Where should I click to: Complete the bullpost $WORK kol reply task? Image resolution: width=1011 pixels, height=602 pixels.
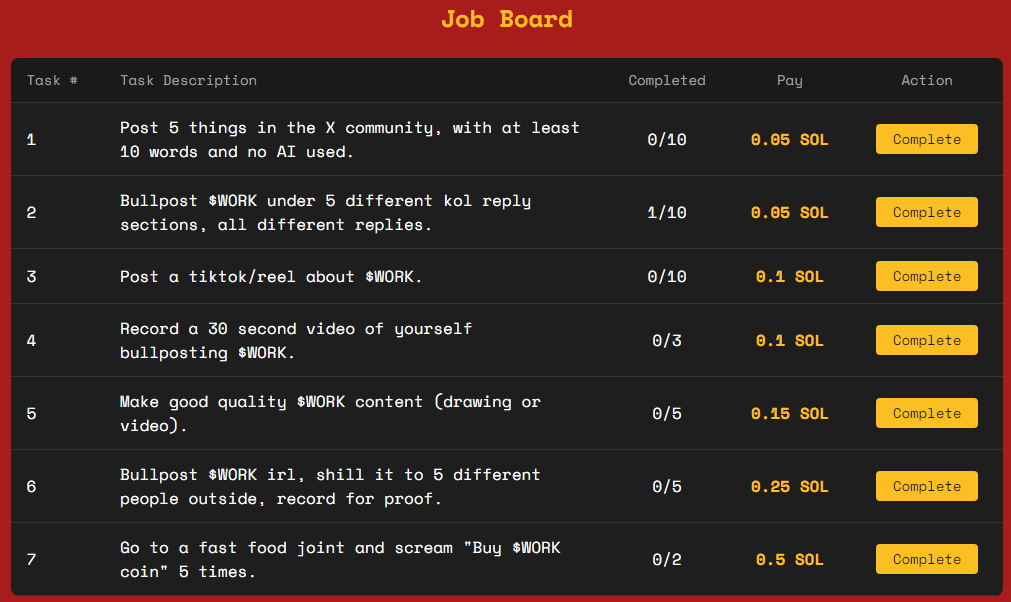click(x=926, y=212)
